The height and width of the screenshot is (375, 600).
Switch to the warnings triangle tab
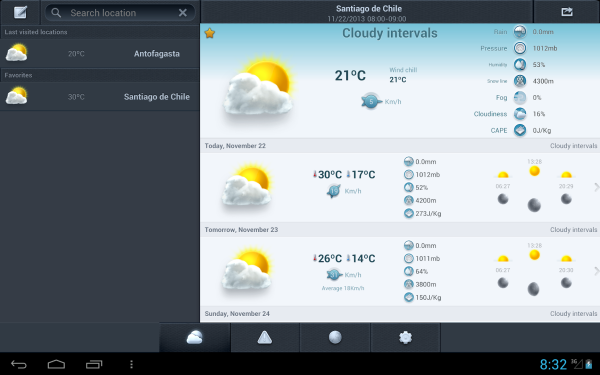pyautogui.click(x=265, y=338)
